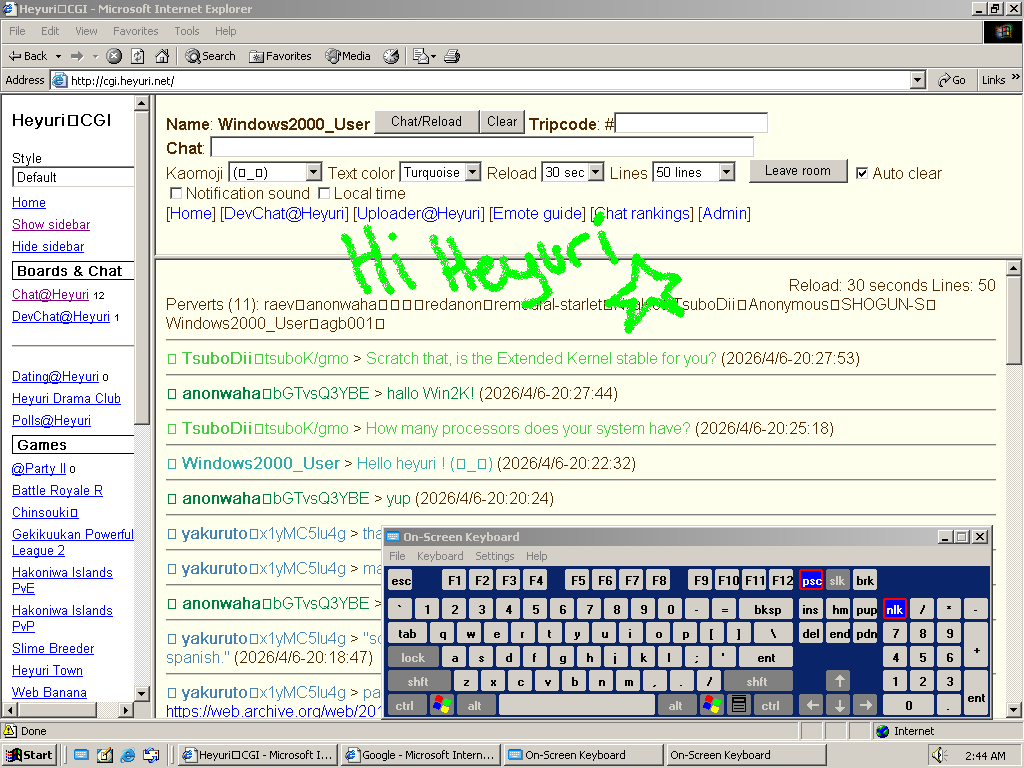Click the Stop button in the IE toolbar
Viewport: 1024px width, 768px height.
115,56
